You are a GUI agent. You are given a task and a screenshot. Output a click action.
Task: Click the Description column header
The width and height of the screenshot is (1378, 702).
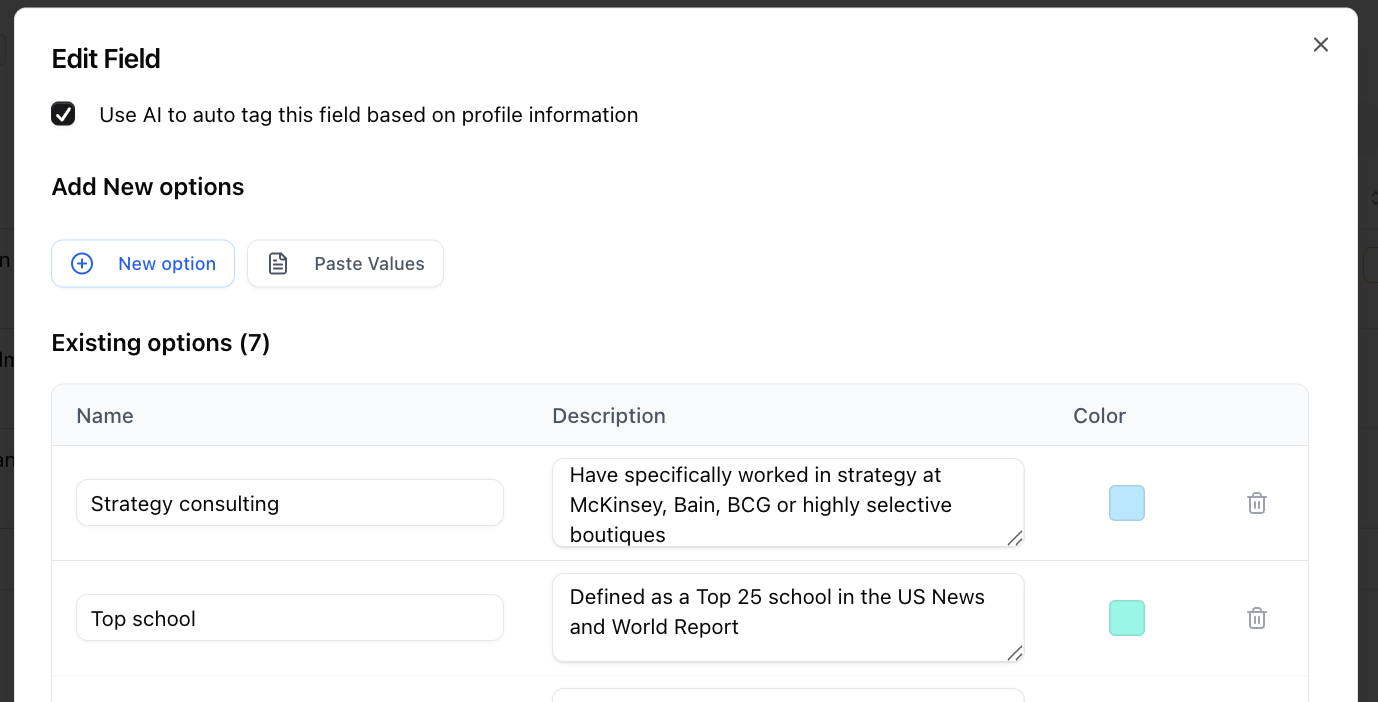coord(609,416)
